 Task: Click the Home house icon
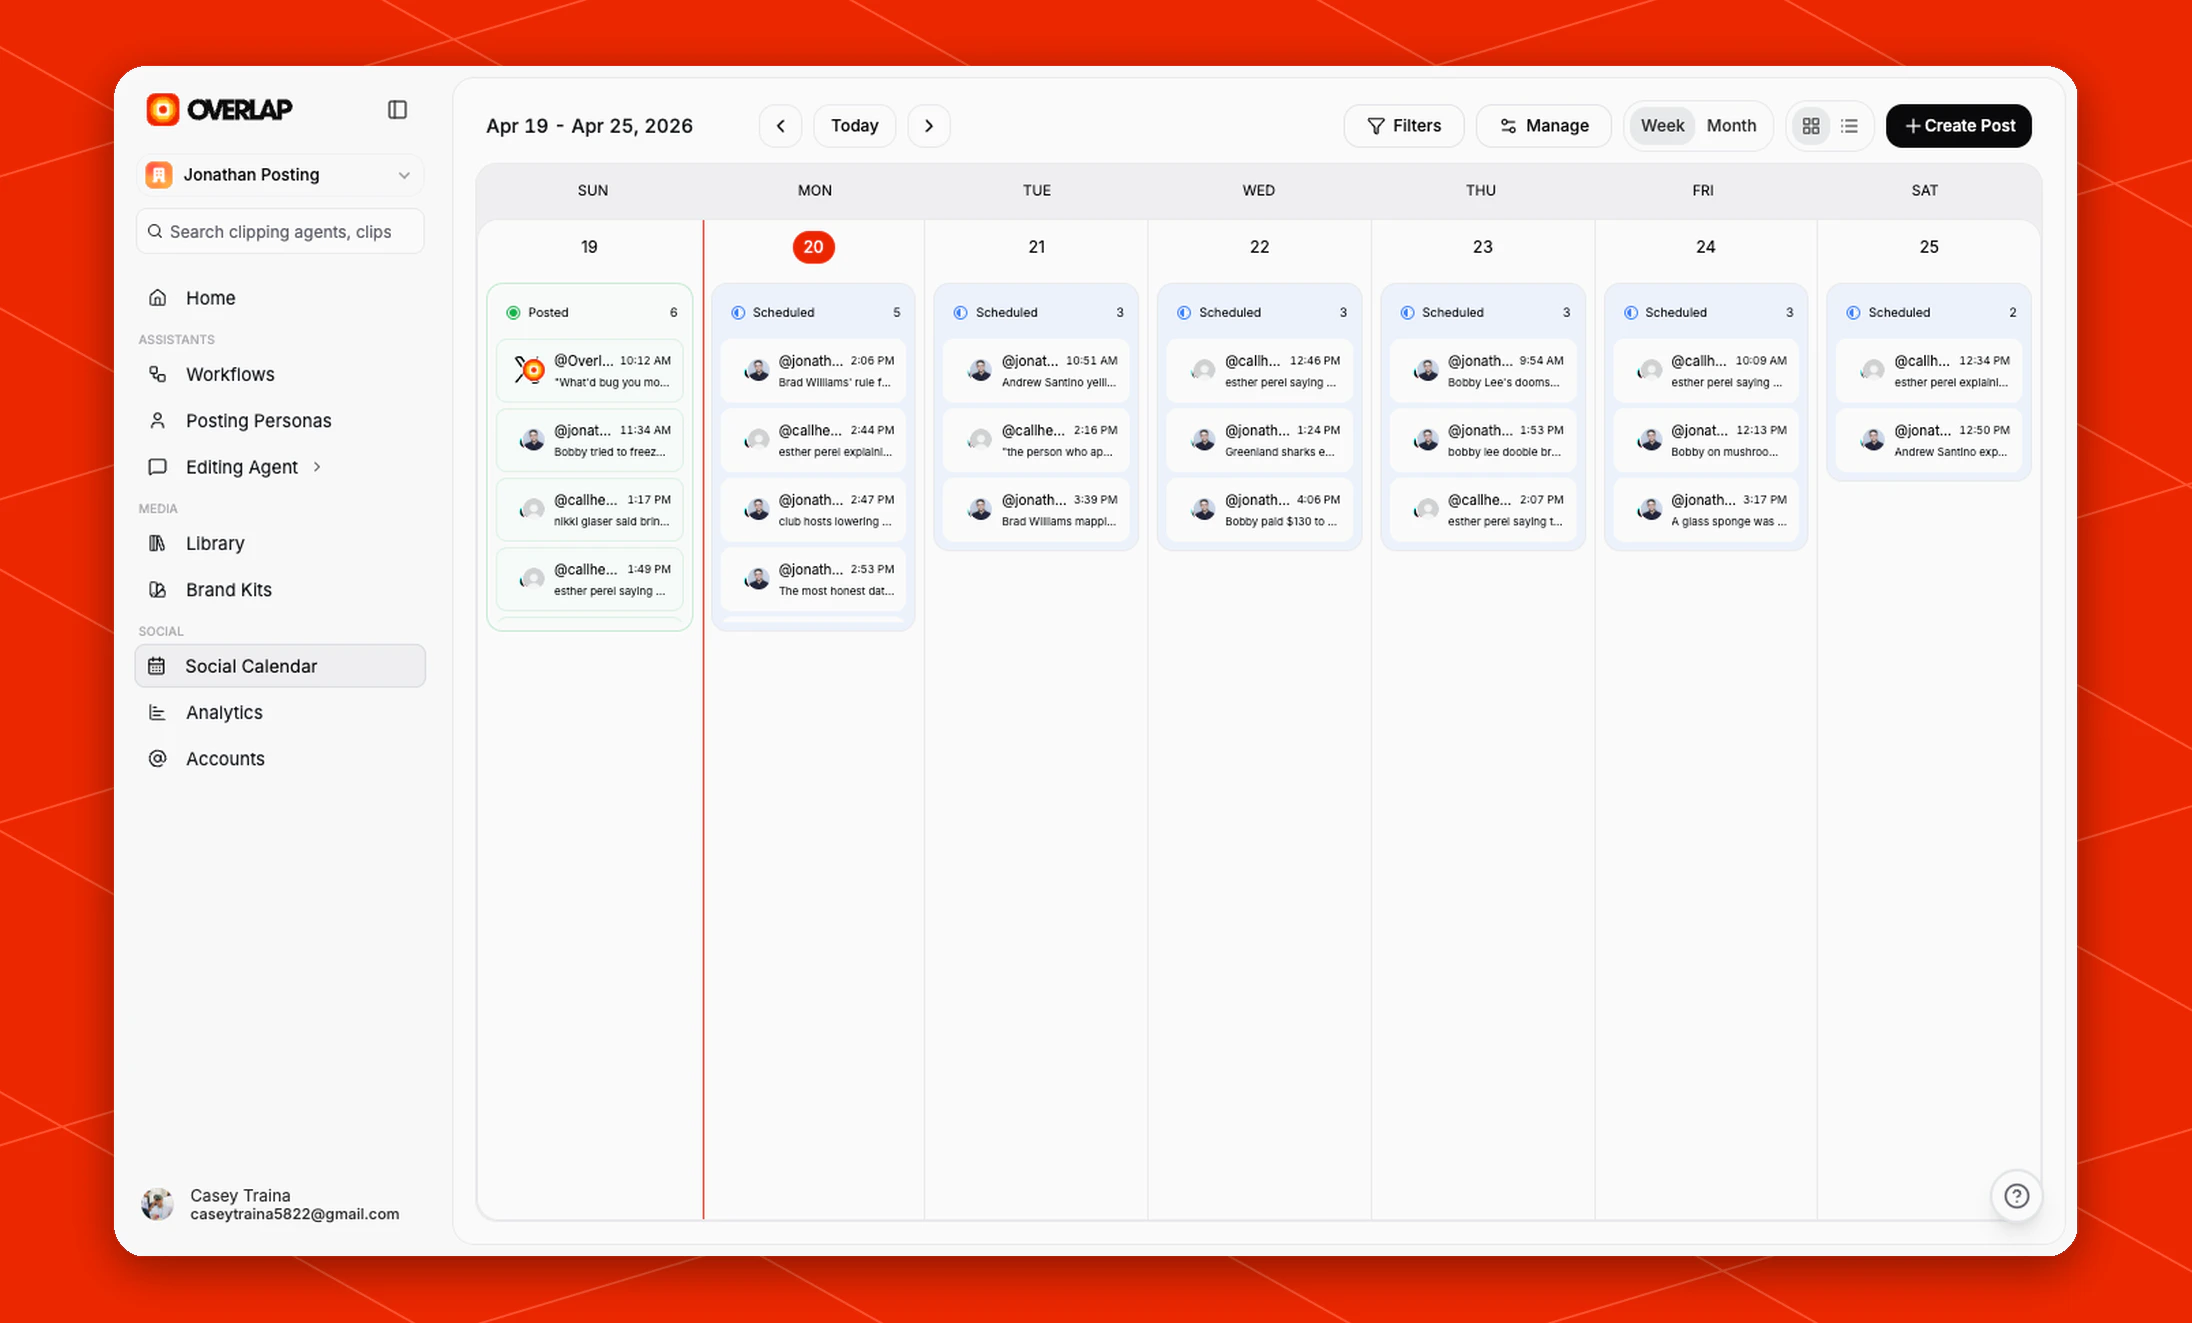(157, 297)
